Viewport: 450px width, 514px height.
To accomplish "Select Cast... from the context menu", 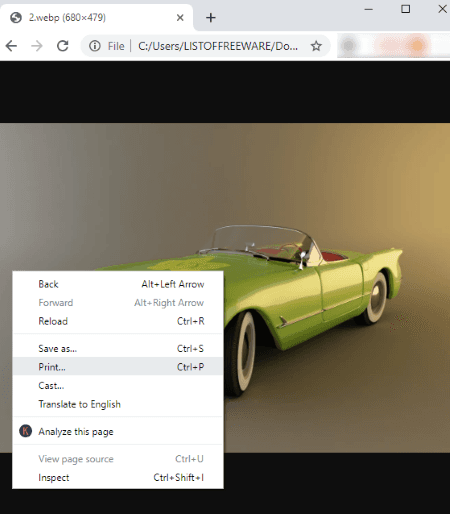I will coord(118,386).
